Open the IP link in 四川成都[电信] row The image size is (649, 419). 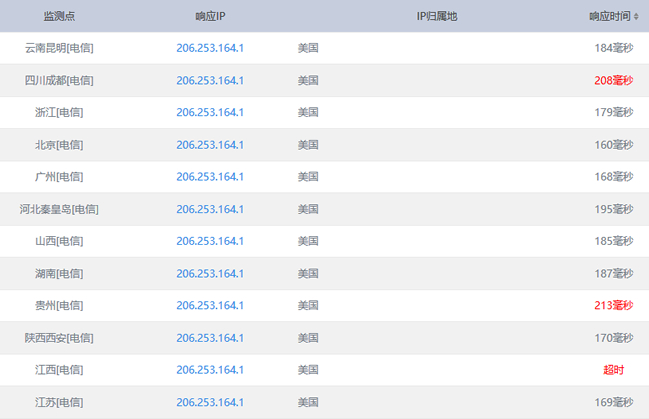tap(210, 80)
